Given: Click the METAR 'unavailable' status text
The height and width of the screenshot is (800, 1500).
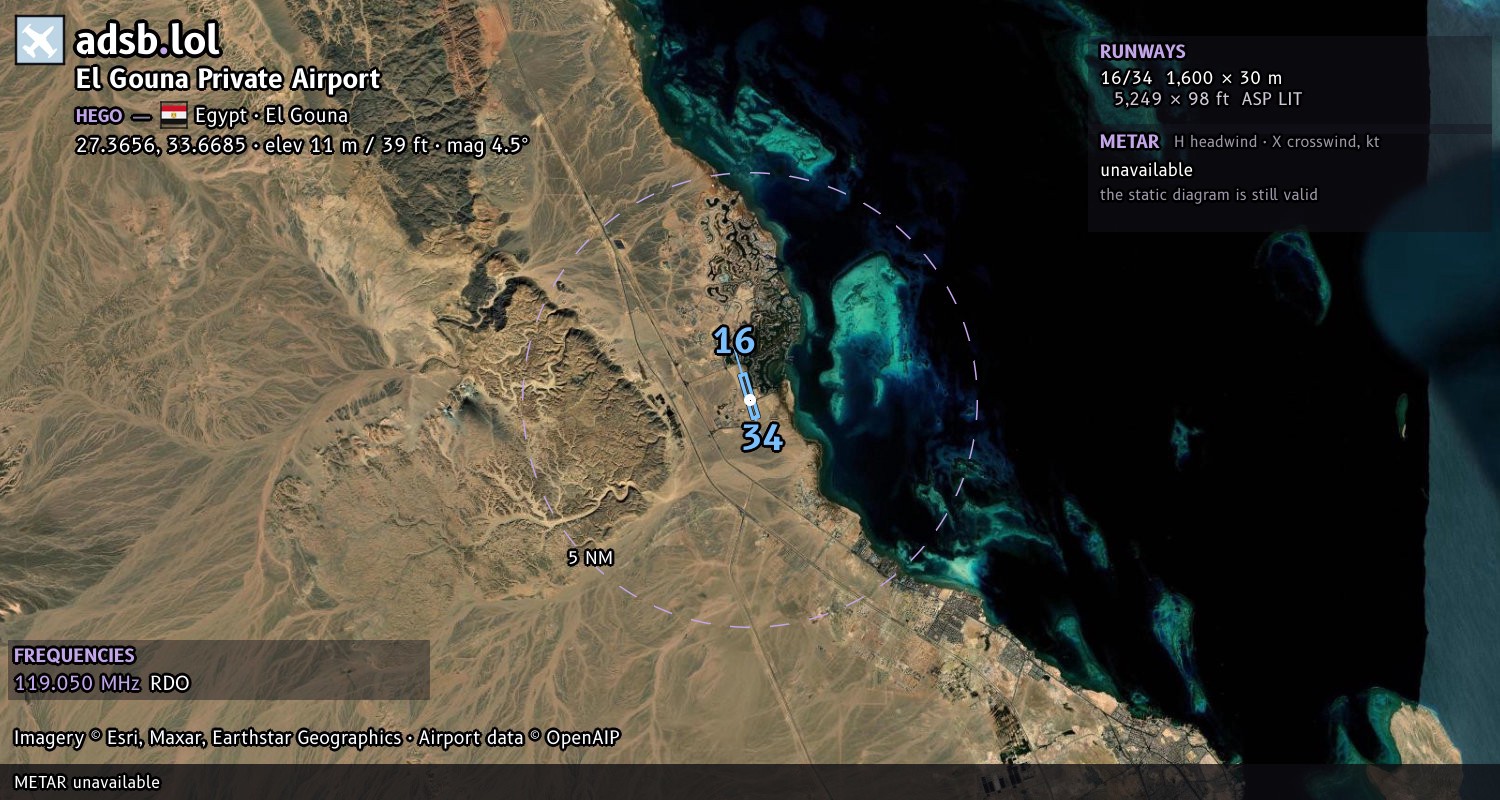Looking at the screenshot, I should click(1146, 170).
